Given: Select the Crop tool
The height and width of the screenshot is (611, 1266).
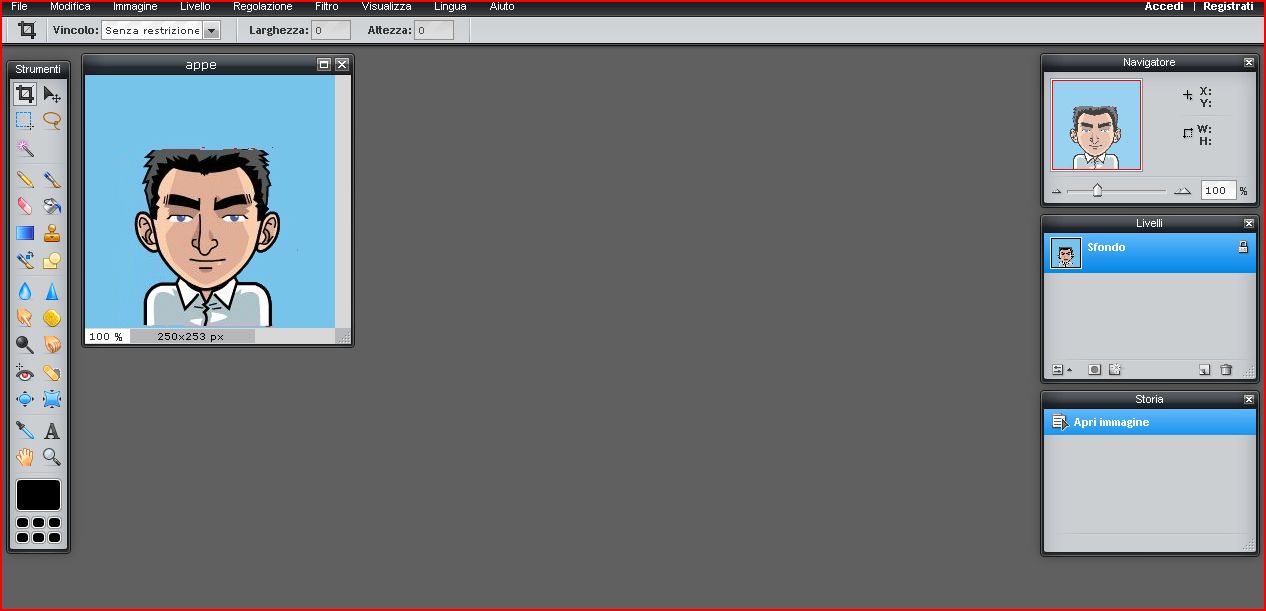Looking at the screenshot, I should tap(24, 92).
